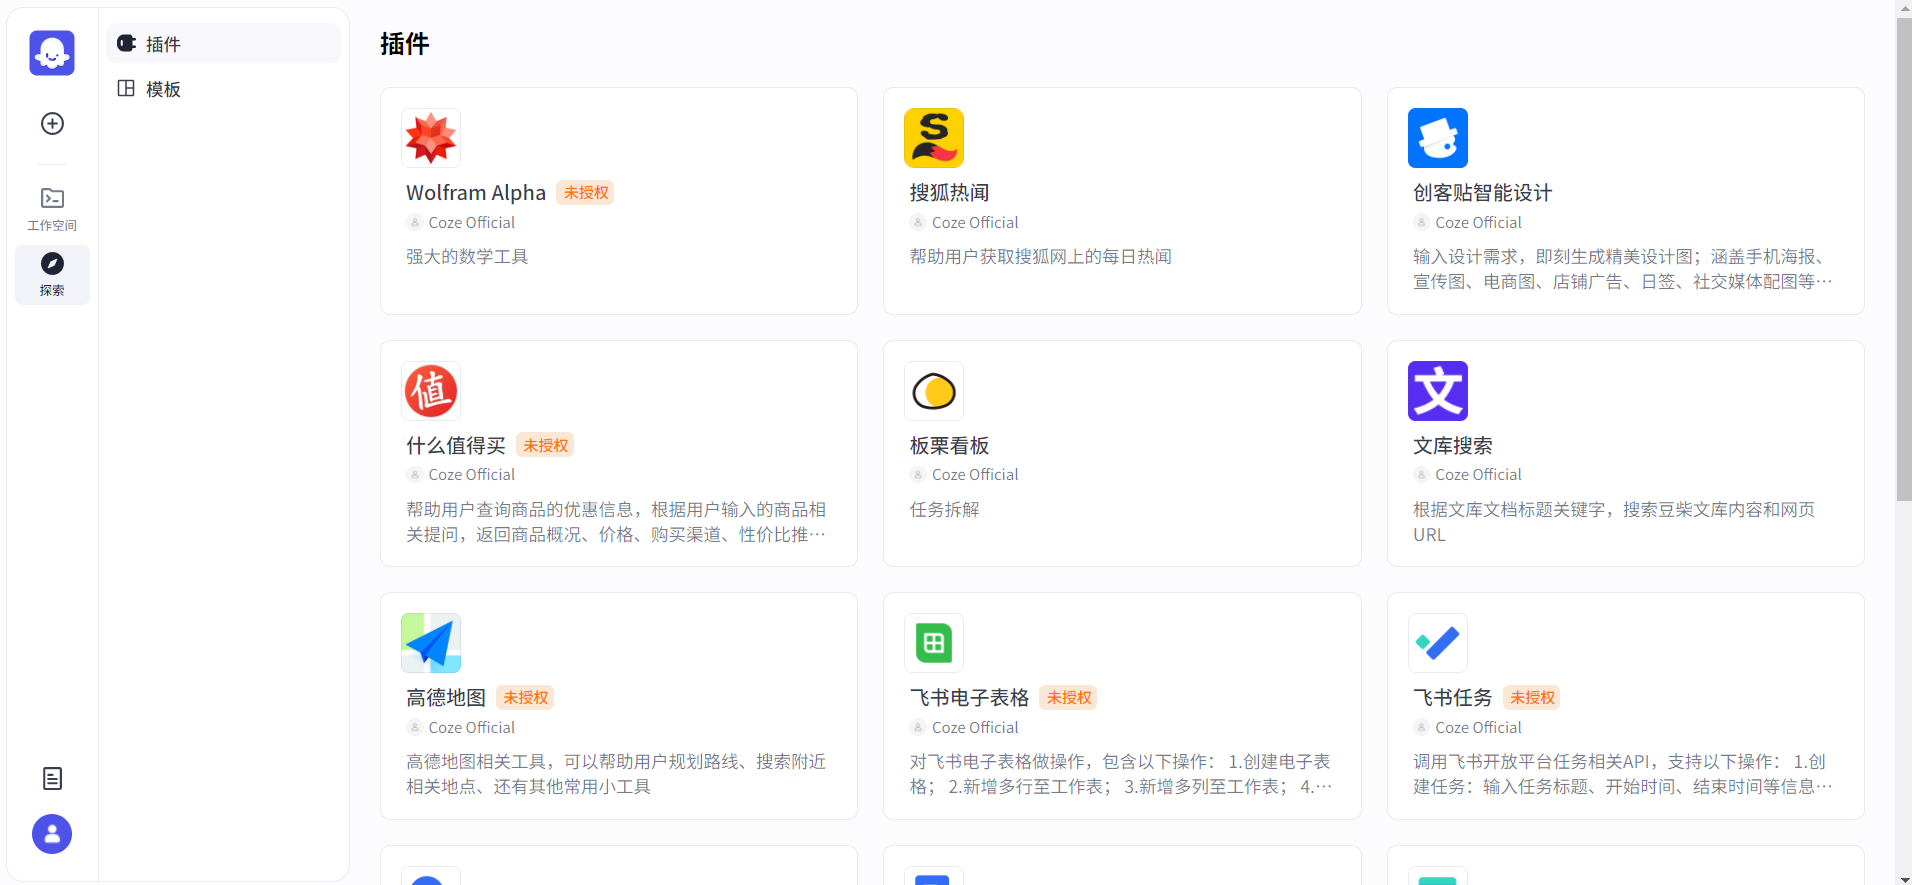Open the 板栗看板 plugin title

(949, 445)
